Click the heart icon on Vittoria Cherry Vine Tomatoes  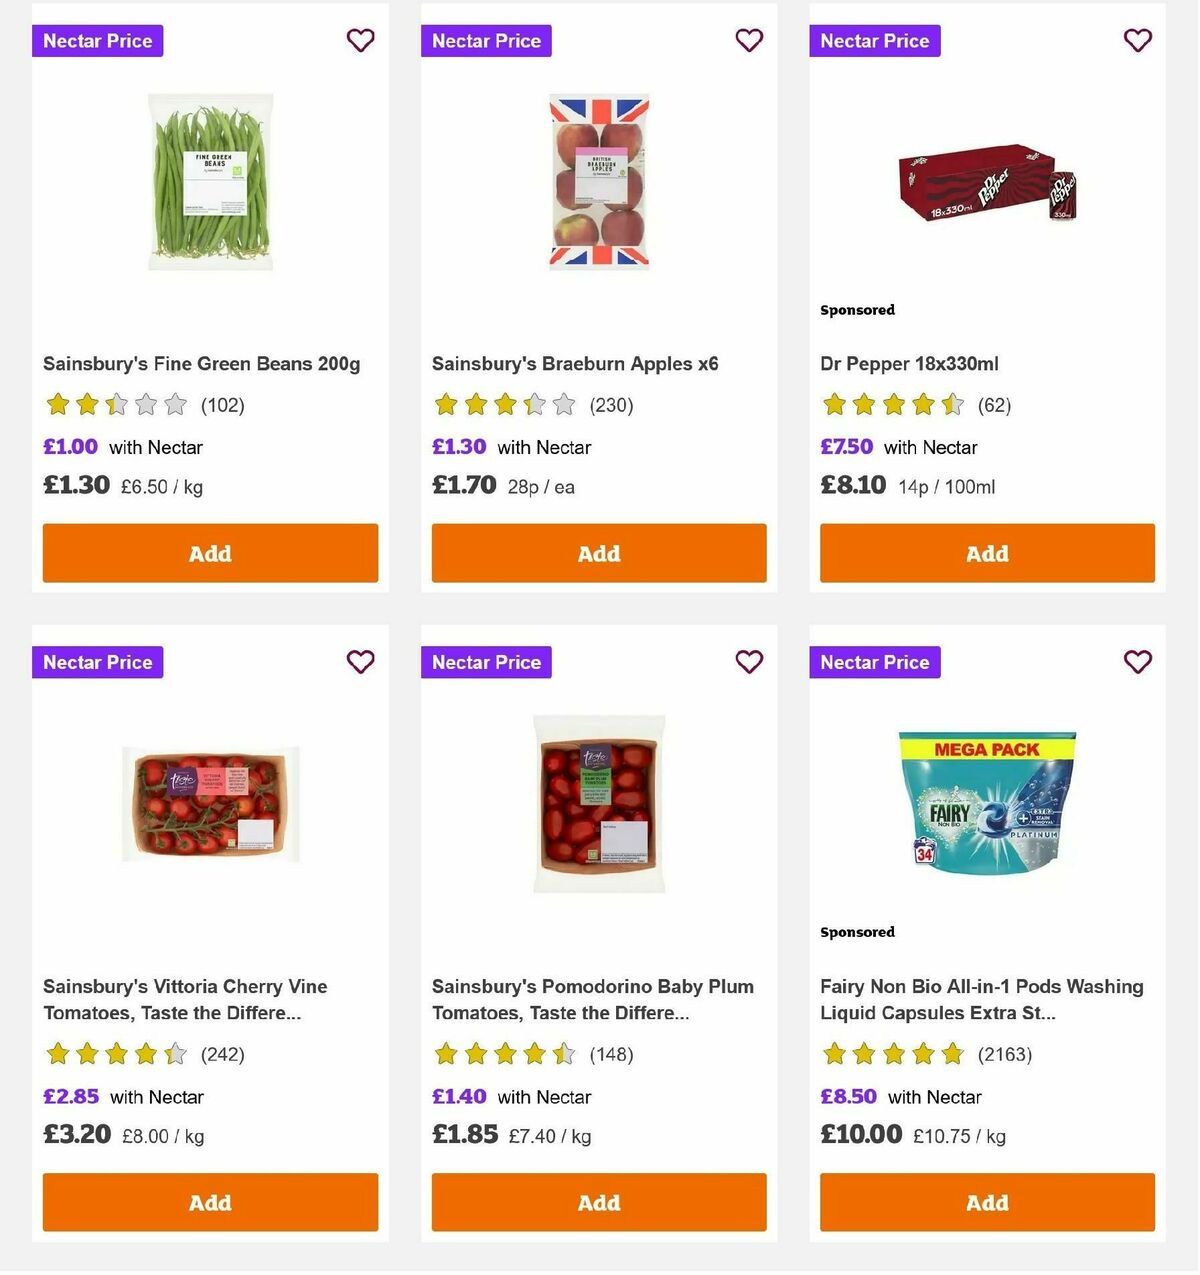pos(360,662)
